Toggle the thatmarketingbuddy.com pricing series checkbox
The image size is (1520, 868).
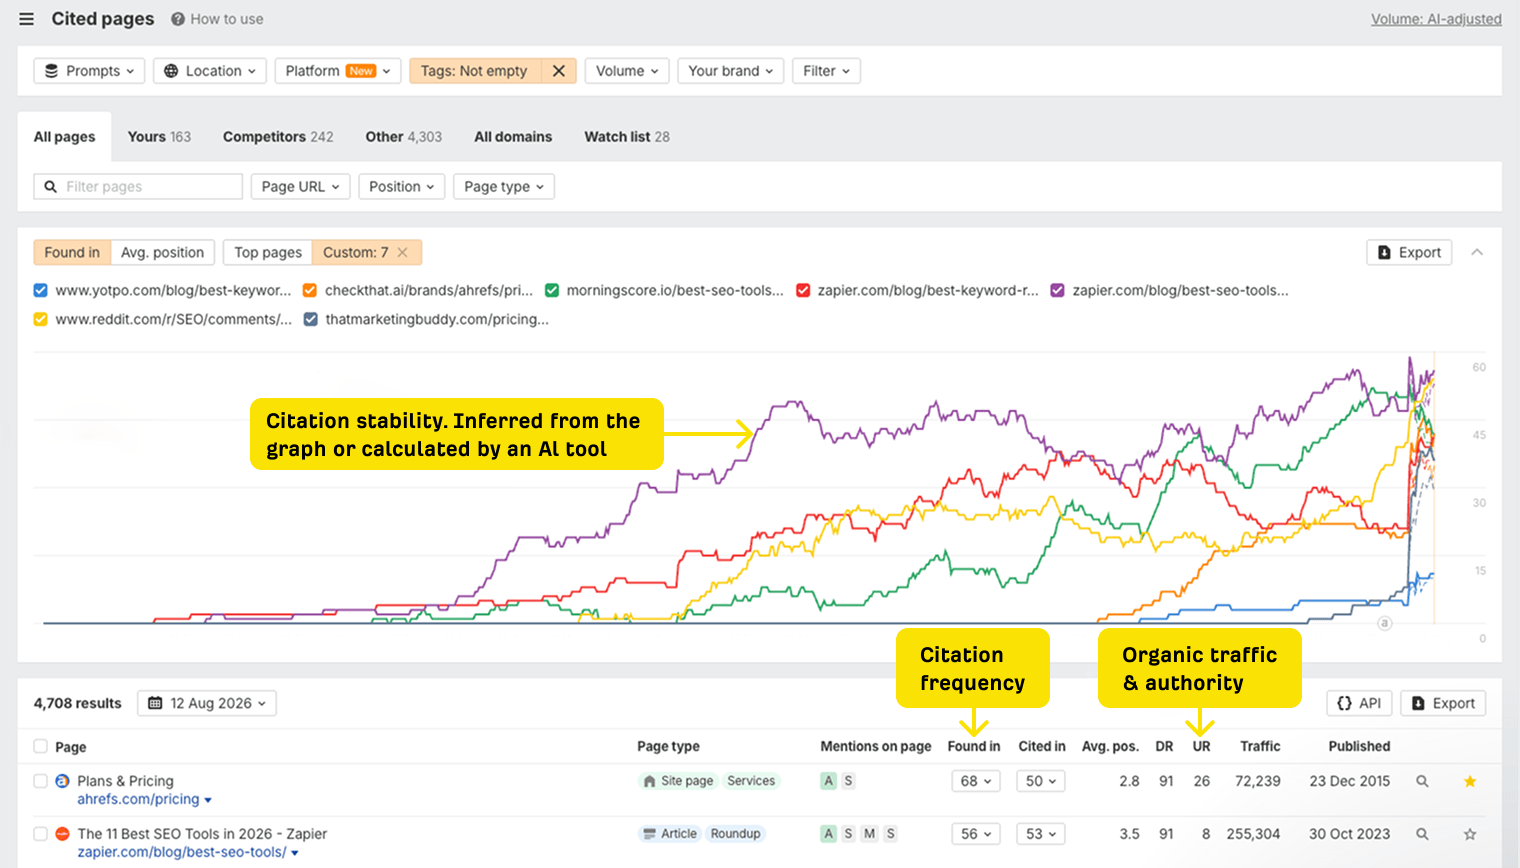pyautogui.click(x=310, y=319)
